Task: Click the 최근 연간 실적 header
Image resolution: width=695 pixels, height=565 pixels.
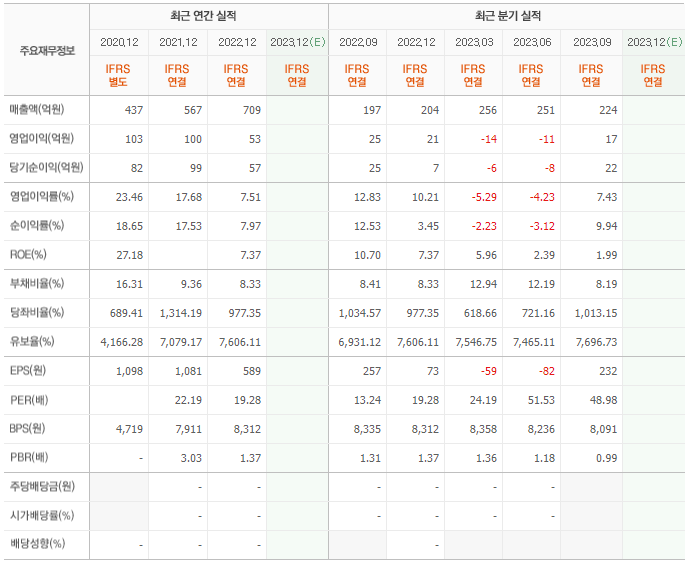Action: click(x=203, y=16)
